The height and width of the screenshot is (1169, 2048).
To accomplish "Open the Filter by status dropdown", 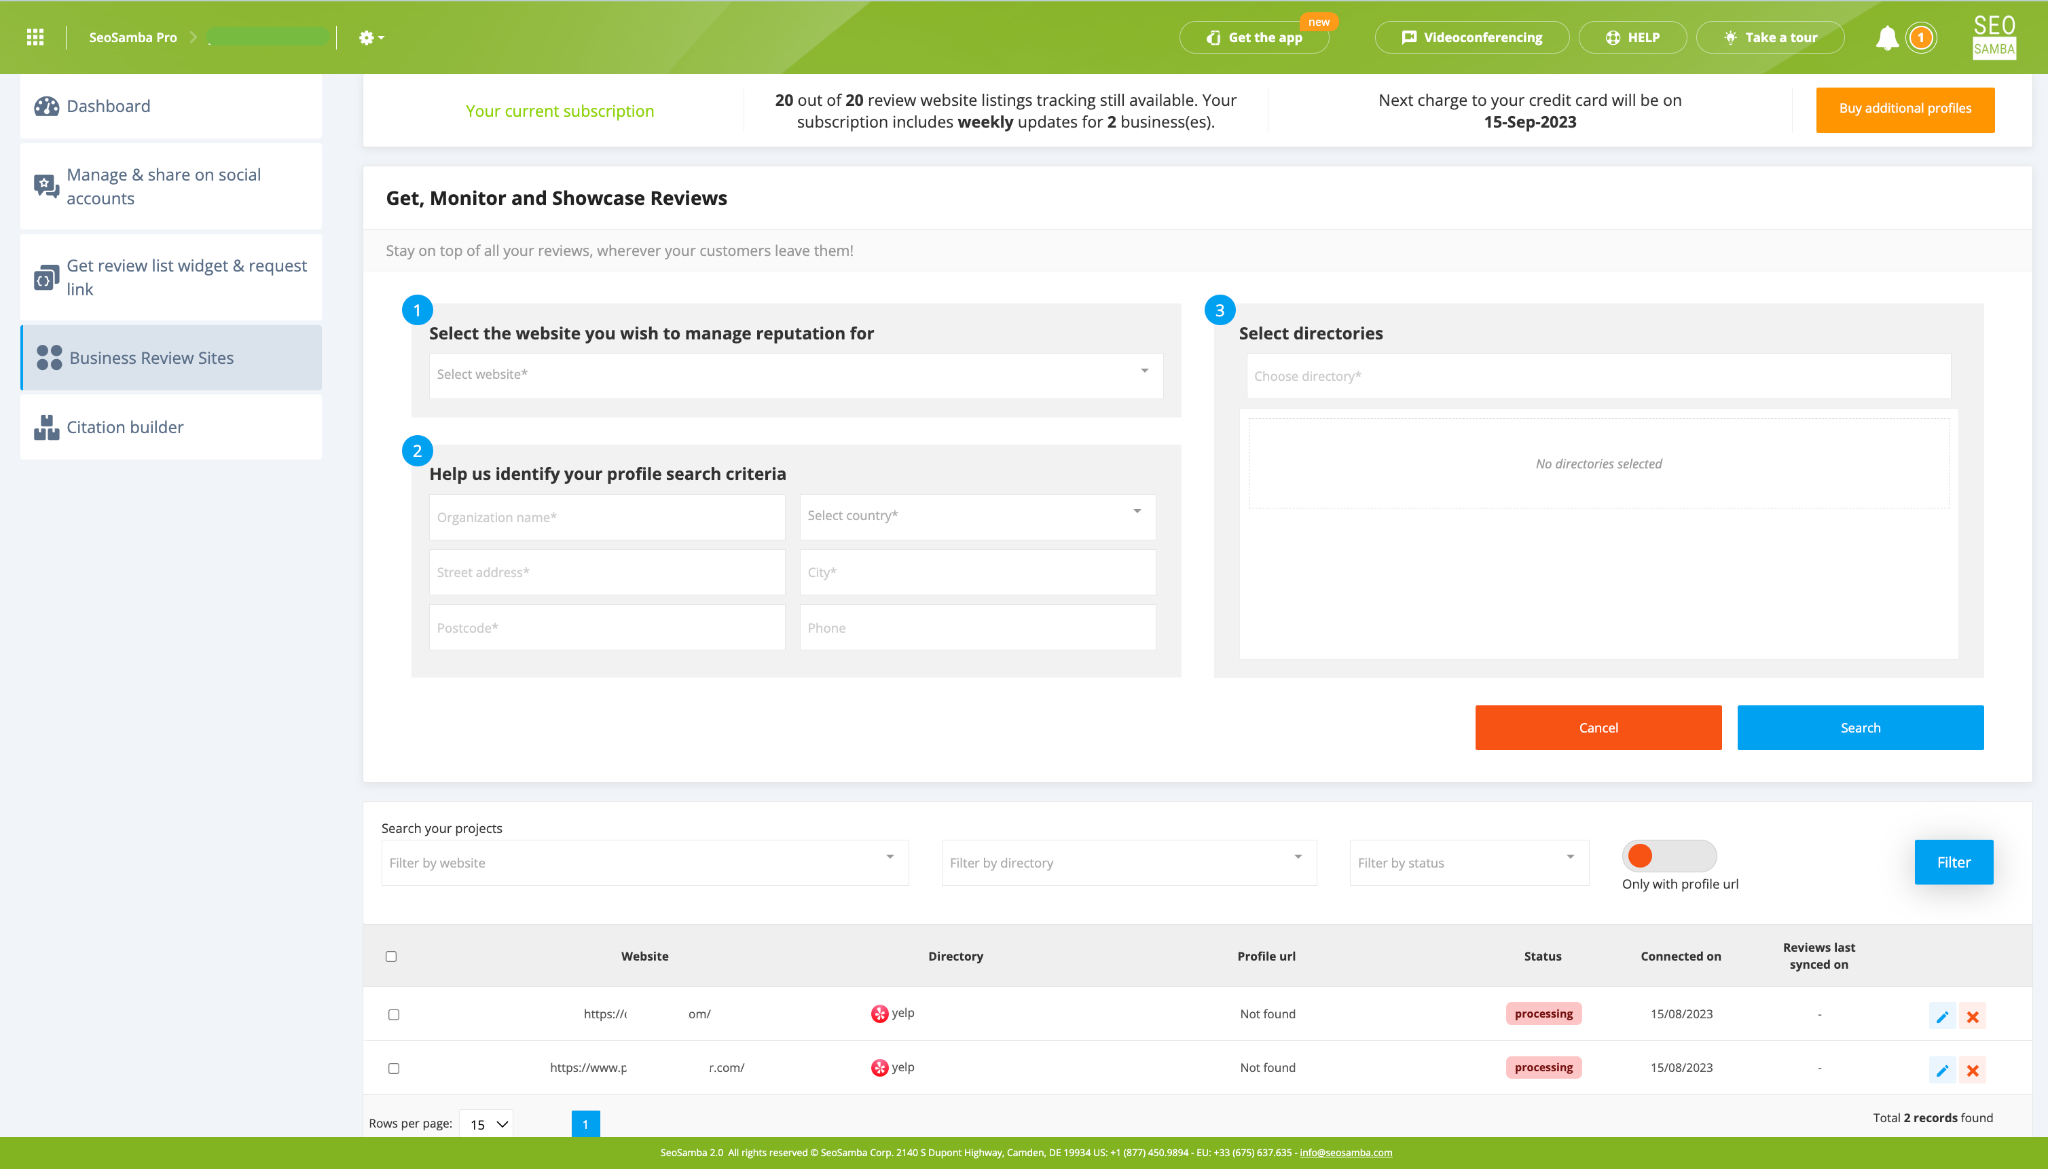I will click(1469, 862).
